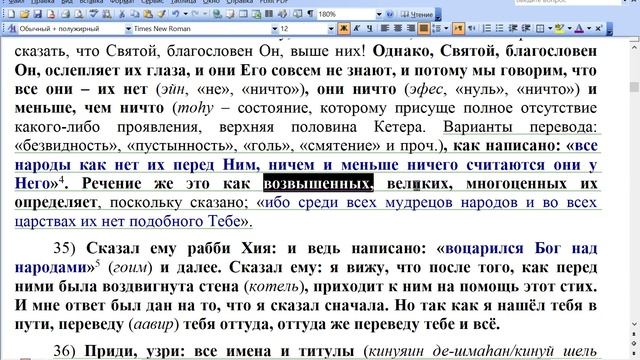
Task: Center the paragraph text
Action: pyautogui.click(x=398, y=28)
